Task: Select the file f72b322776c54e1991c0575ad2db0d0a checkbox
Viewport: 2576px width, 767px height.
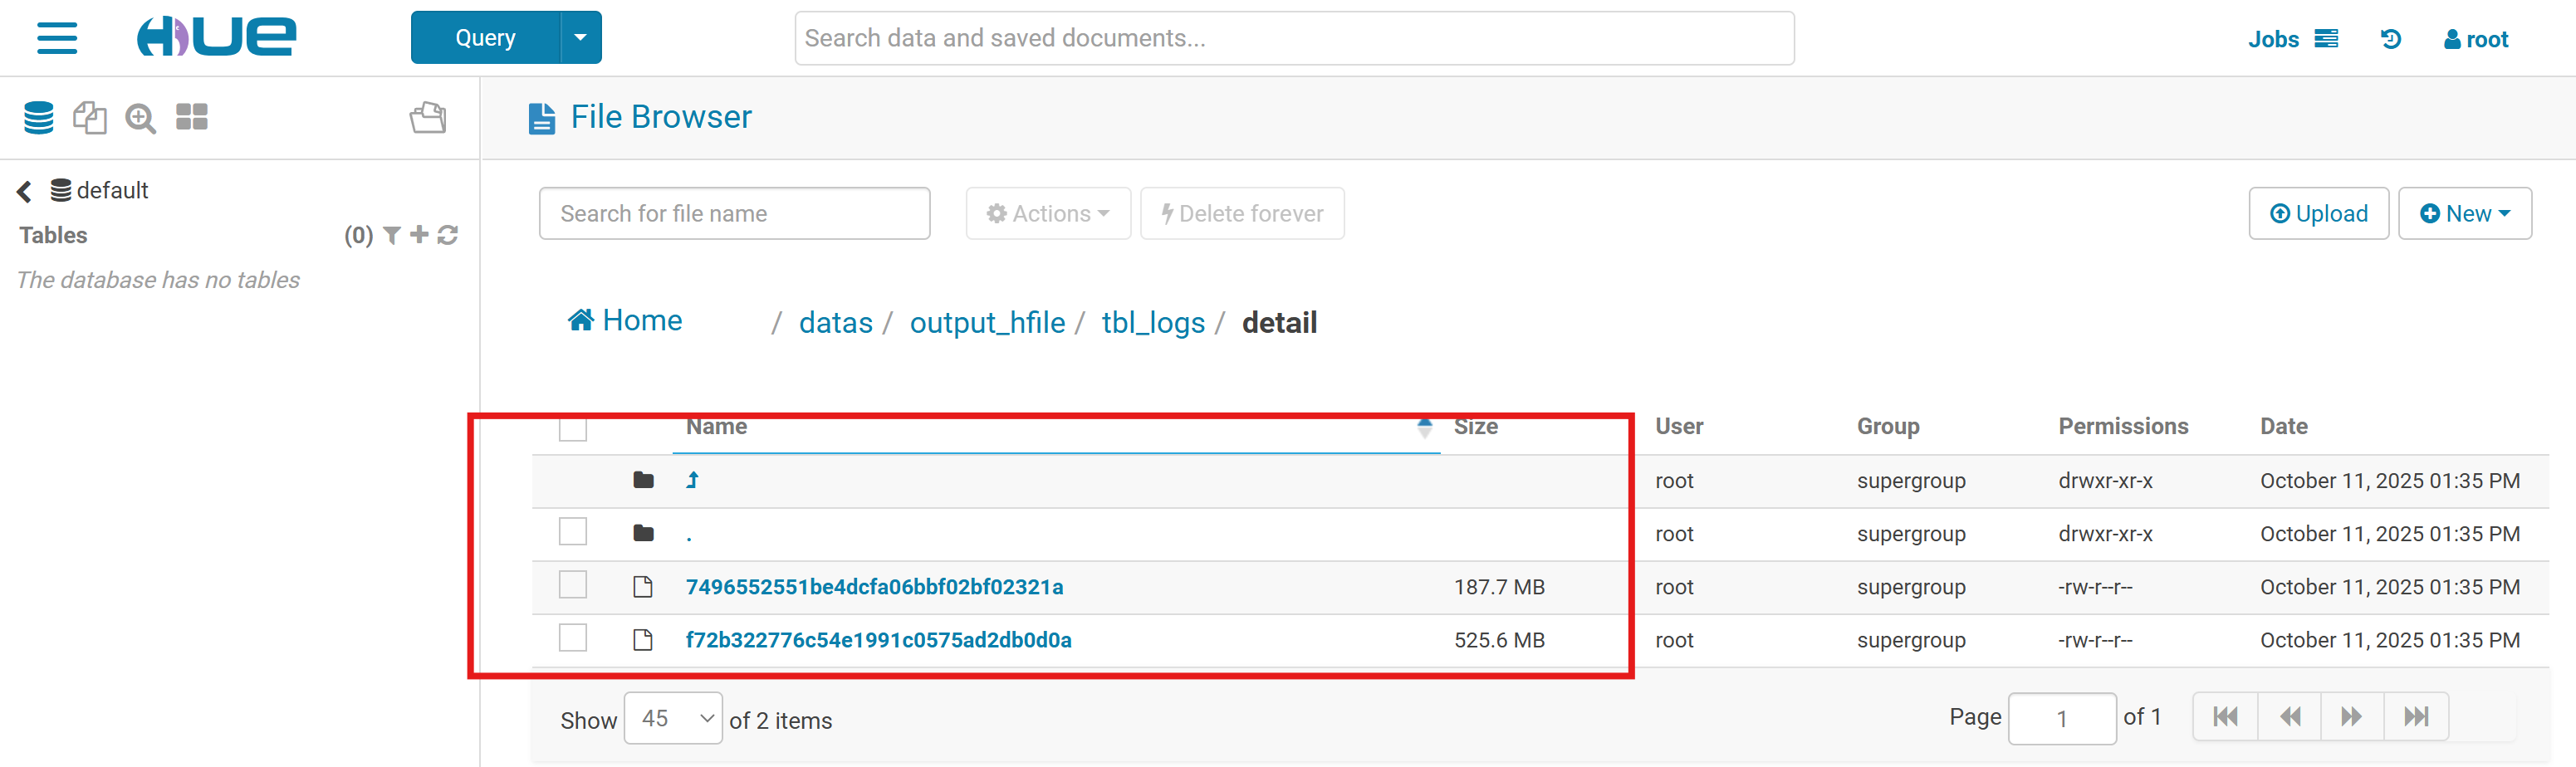Action: point(573,637)
